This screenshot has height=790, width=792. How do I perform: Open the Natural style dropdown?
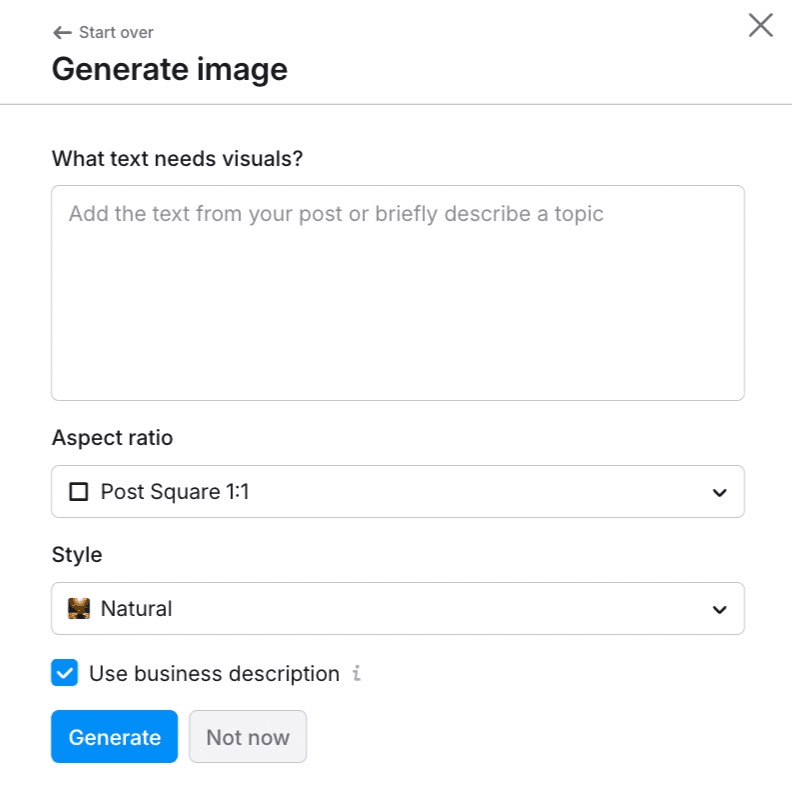pyautogui.click(x=397, y=609)
